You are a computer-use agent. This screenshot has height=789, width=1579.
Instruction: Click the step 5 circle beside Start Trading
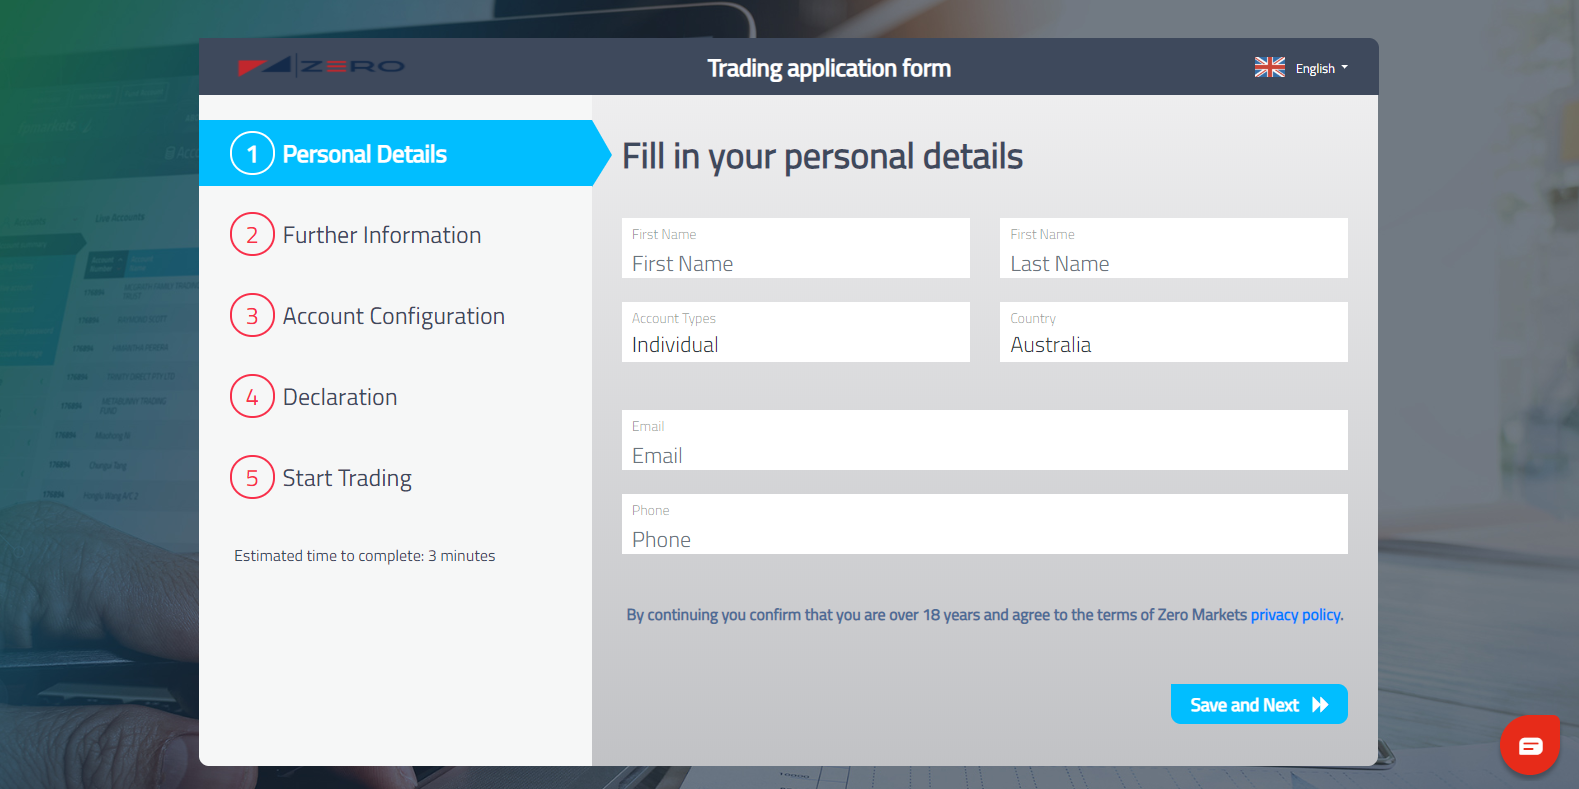tap(252, 477)
